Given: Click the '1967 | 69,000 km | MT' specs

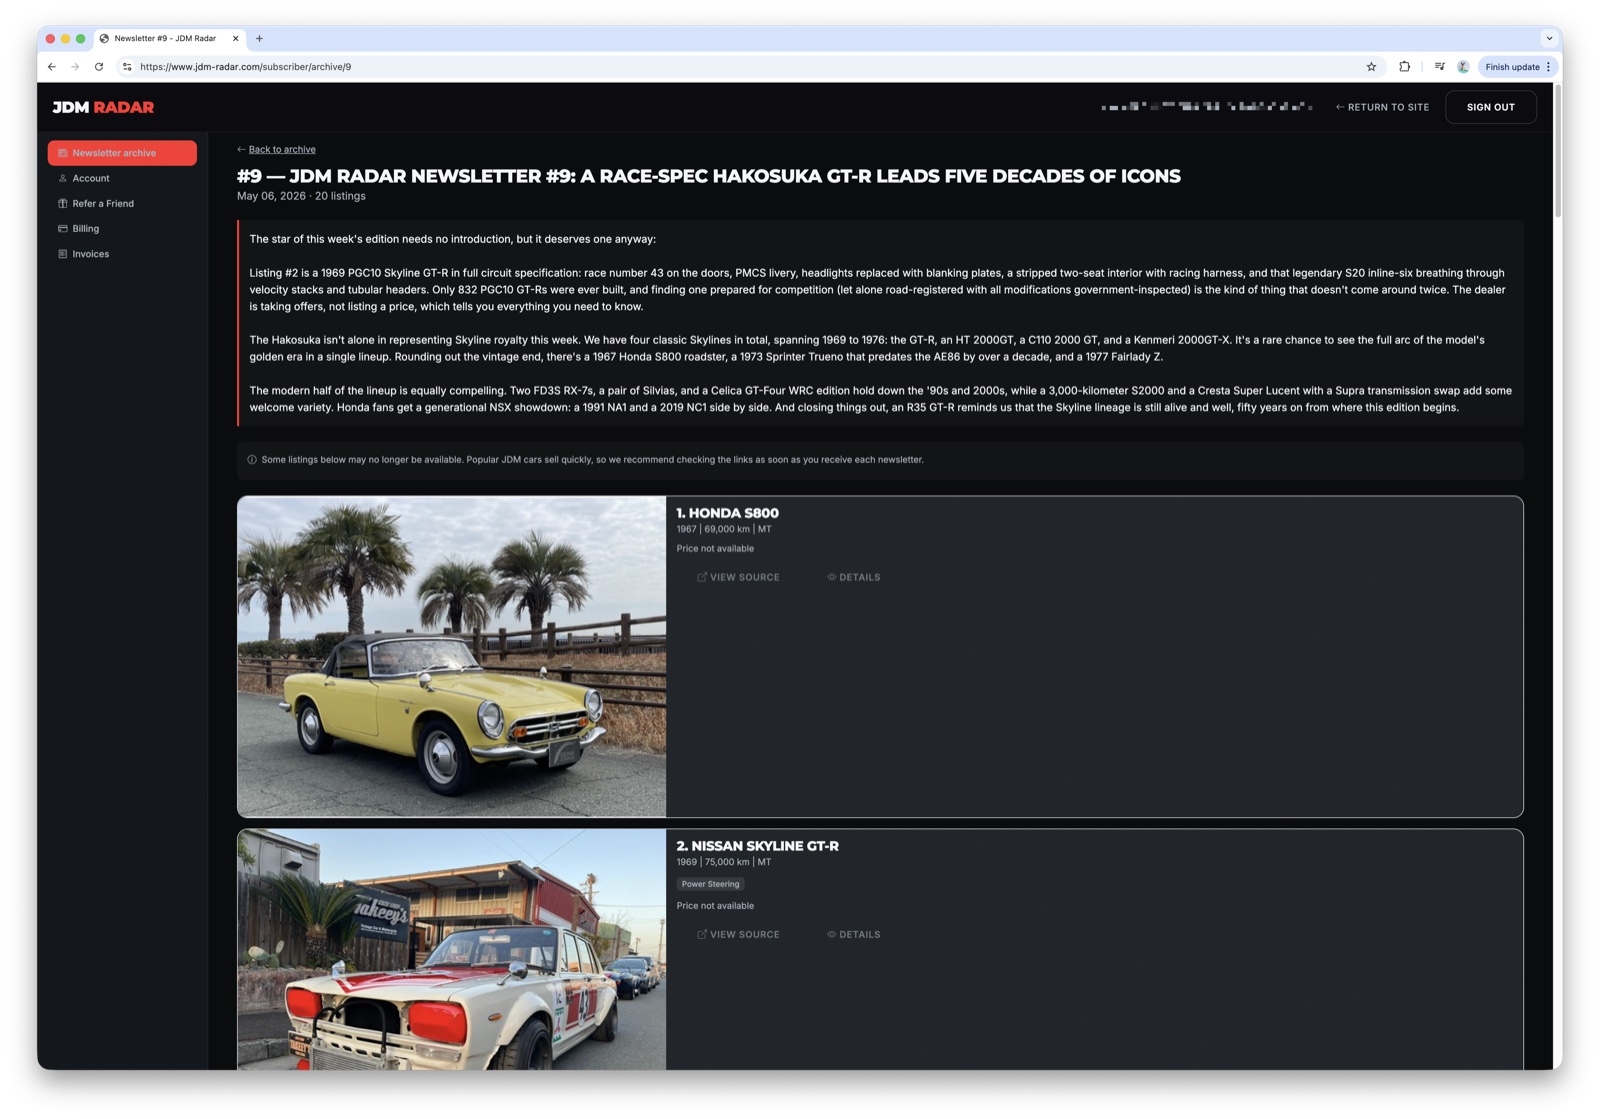Looking at the screenshot, I should pos(724,529).
